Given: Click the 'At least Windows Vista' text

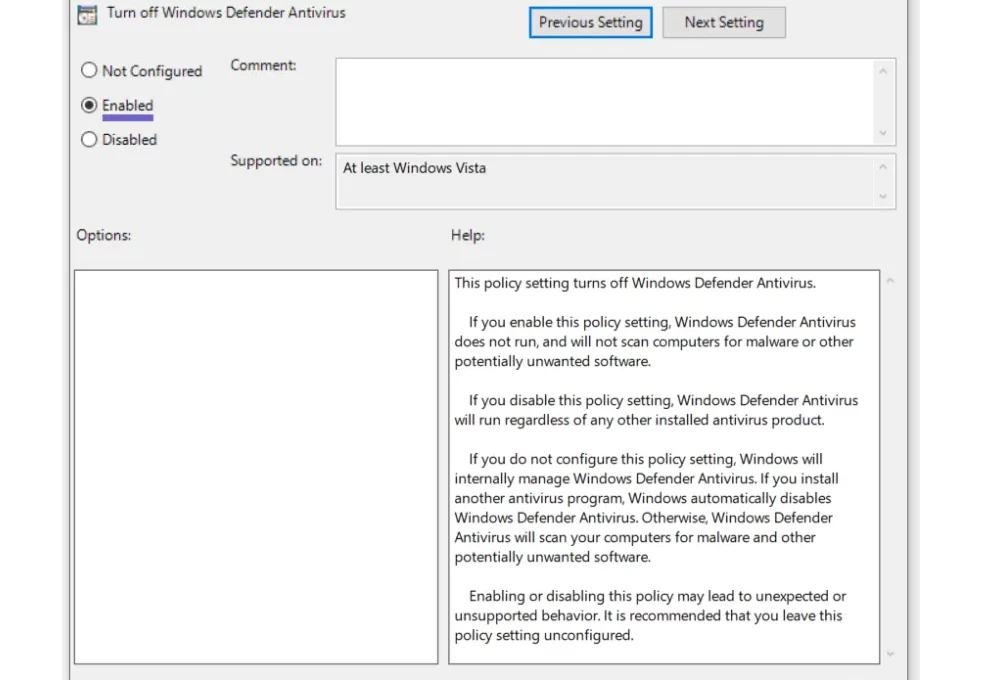Looking at the screenshot, I should pyautogui.click(x=414, y=168).
